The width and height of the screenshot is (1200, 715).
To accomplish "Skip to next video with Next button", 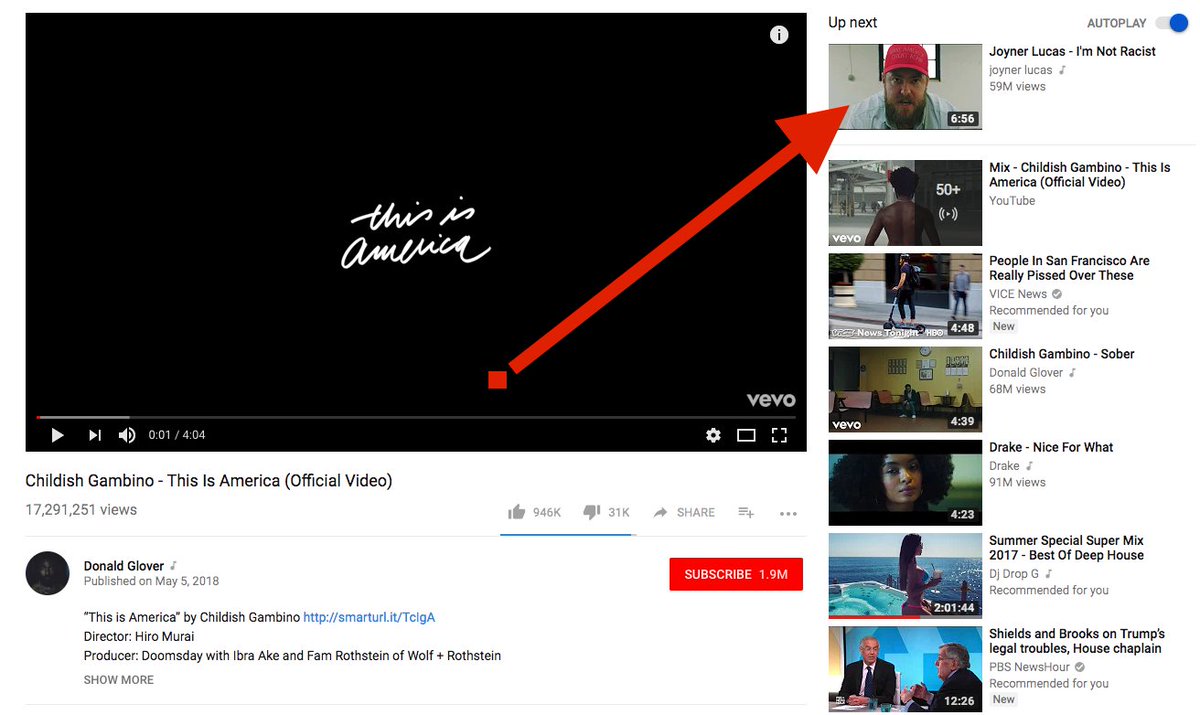I will click(x=95, y=435).
